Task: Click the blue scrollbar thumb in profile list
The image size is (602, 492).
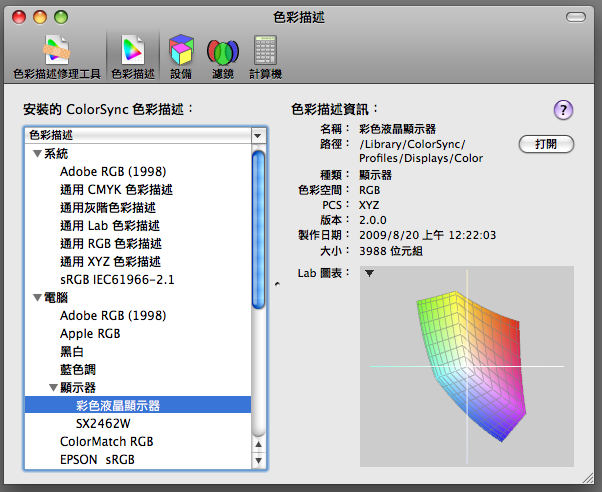Action: 258,230
